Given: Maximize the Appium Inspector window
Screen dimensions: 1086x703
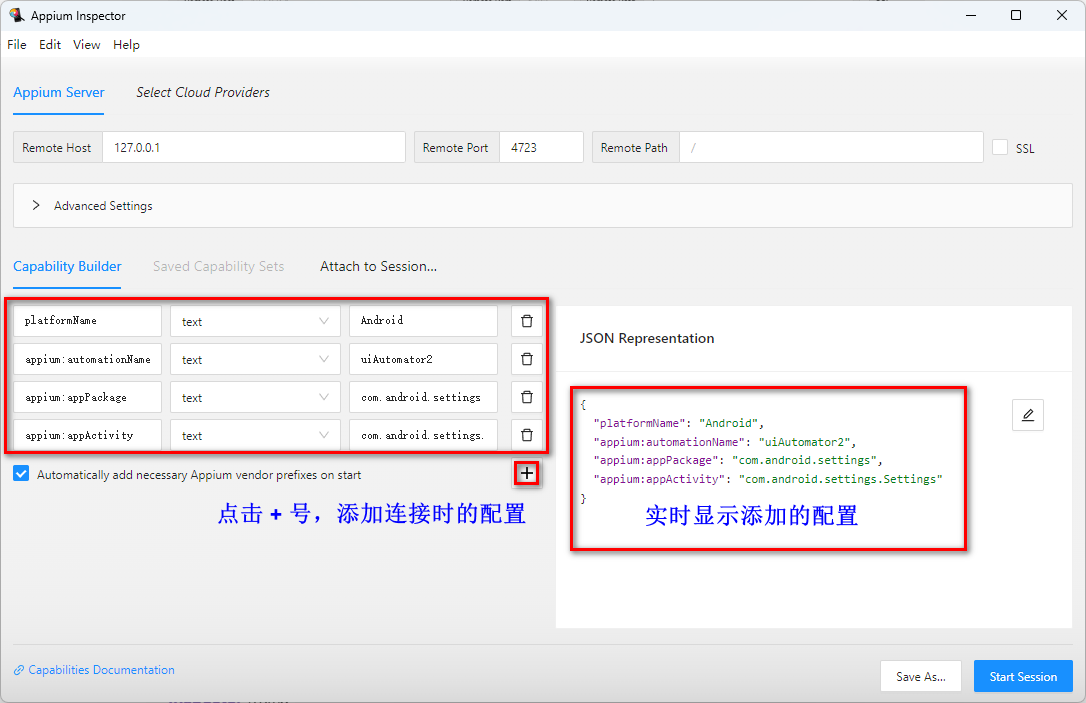Looking at the screenshot, I should point(1016,15).
